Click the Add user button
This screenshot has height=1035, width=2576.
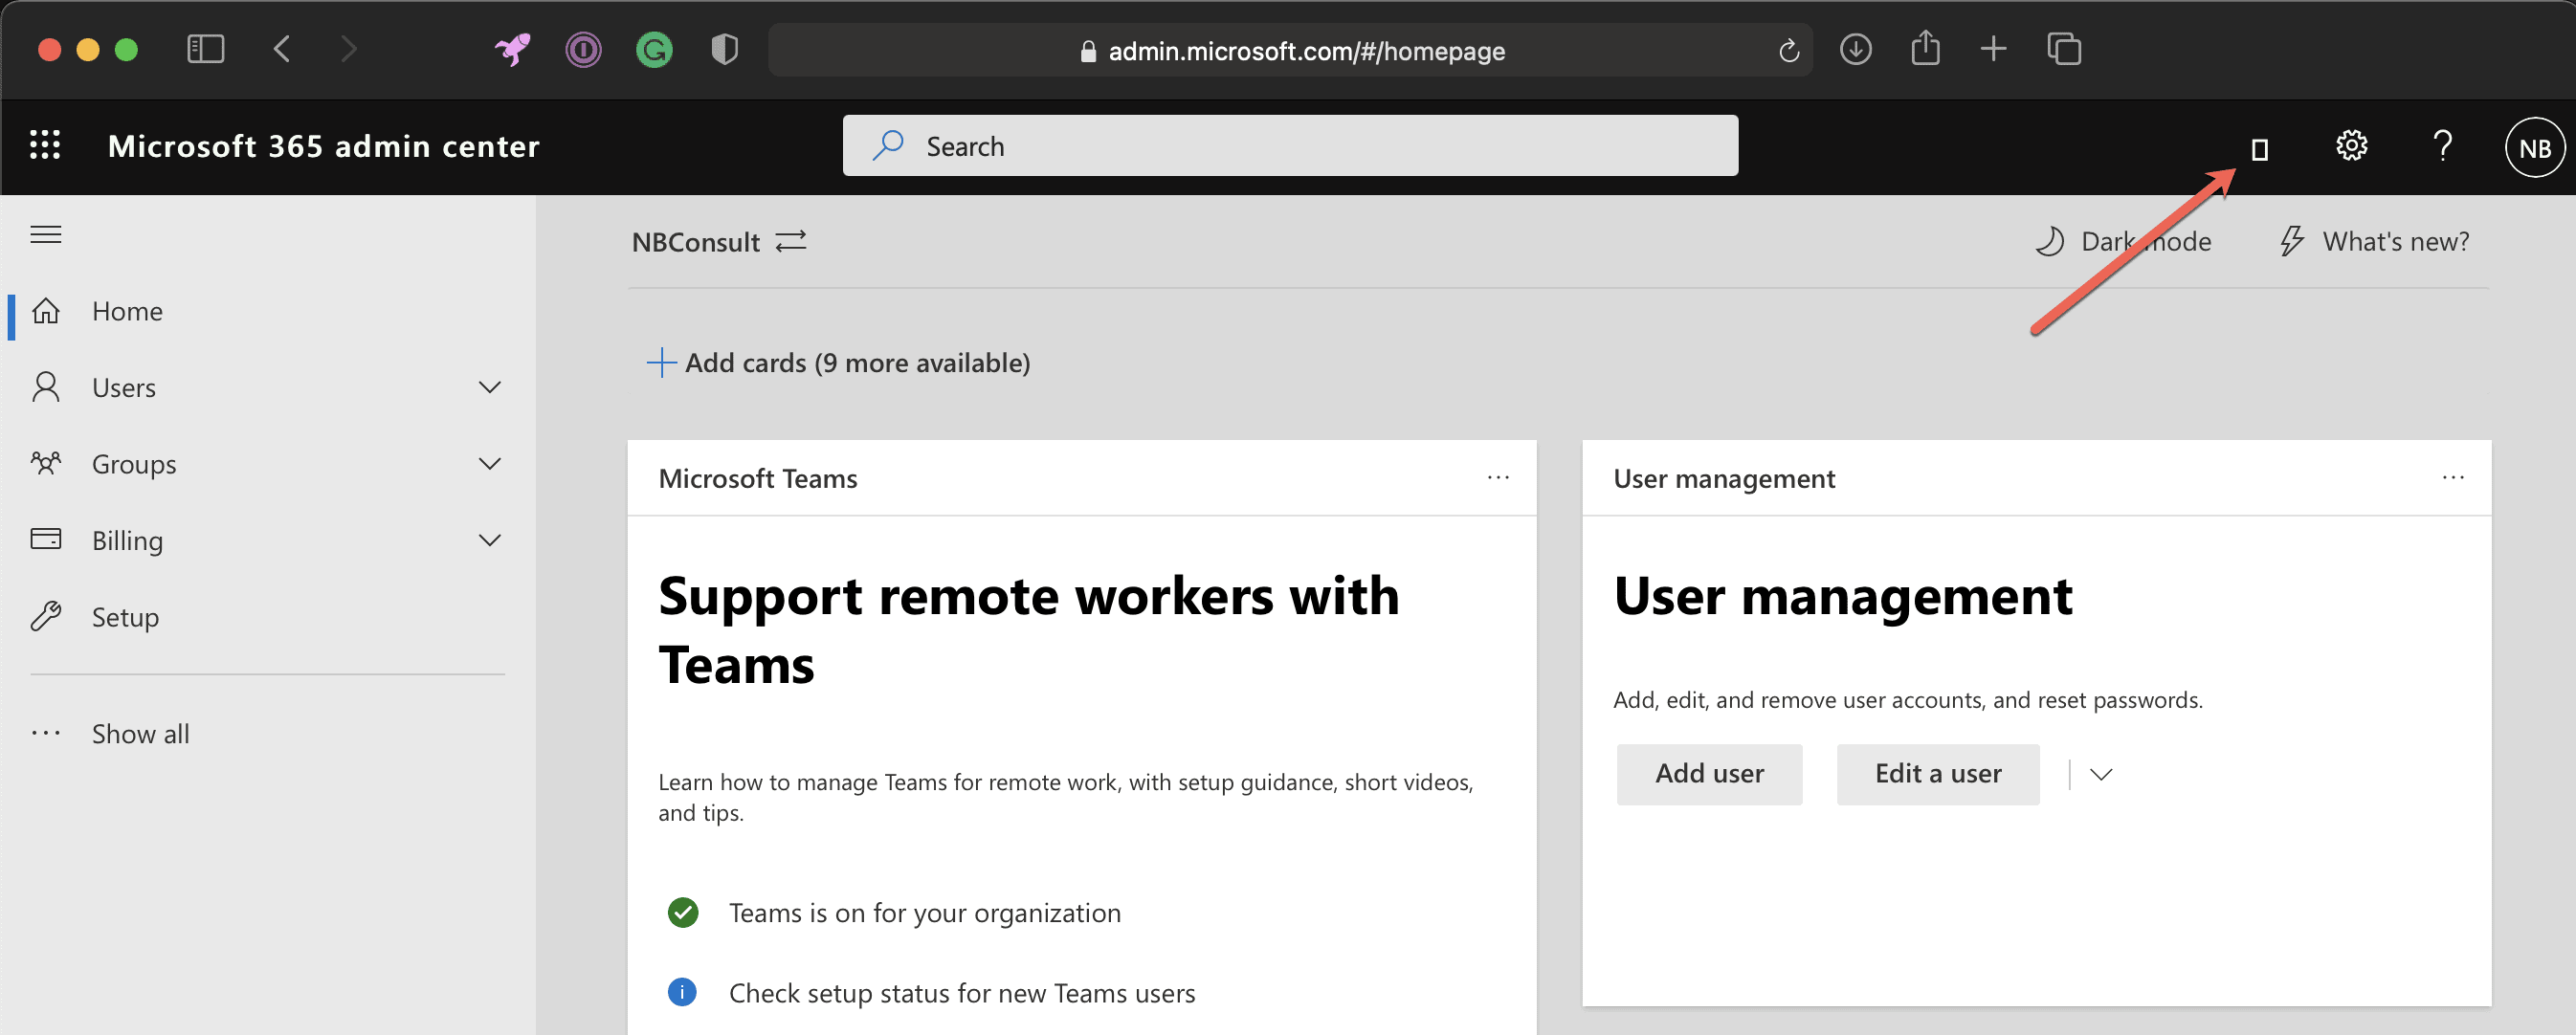click(1709, 774)
